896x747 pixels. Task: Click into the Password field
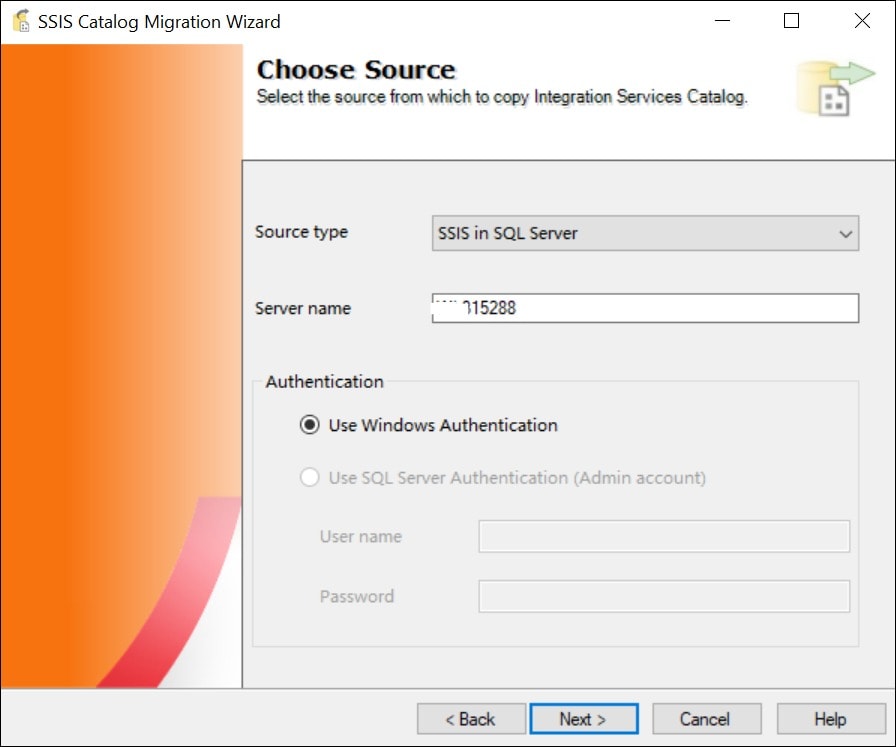pyautogui.click(x=664, y=597)
